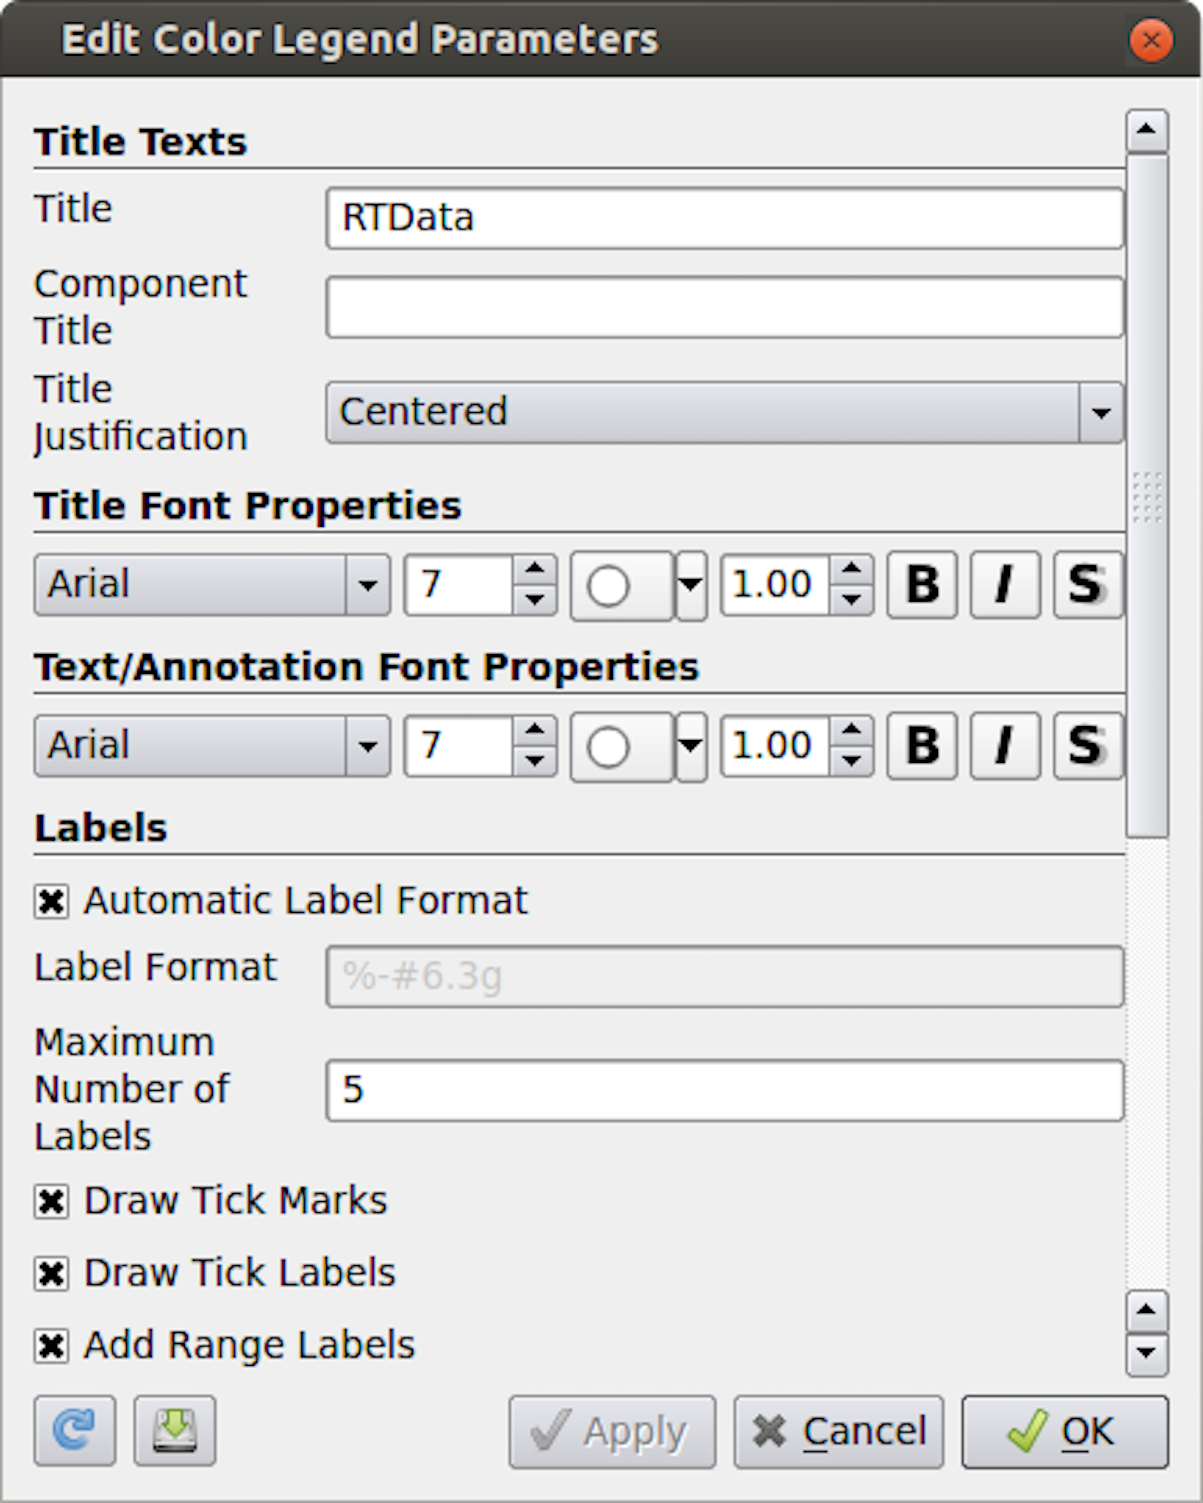Increase the title font size stepper
This screenshot has width=1203, height=1503.
click(x=535, y=570)
